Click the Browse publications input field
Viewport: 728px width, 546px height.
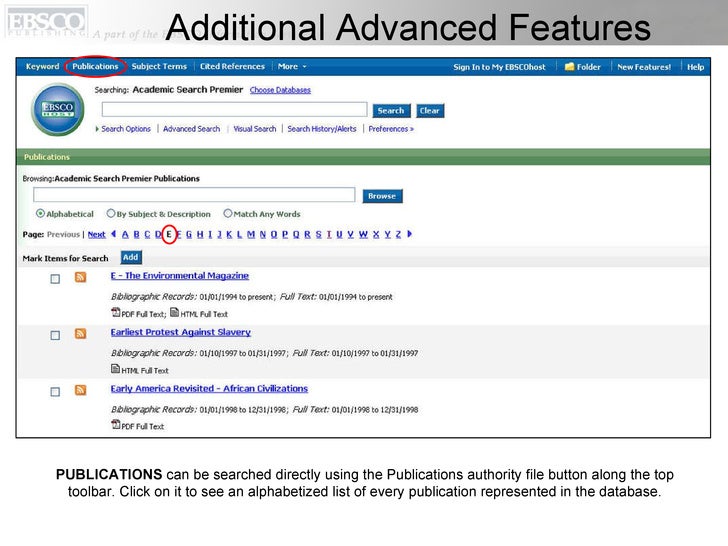point(194,195)
